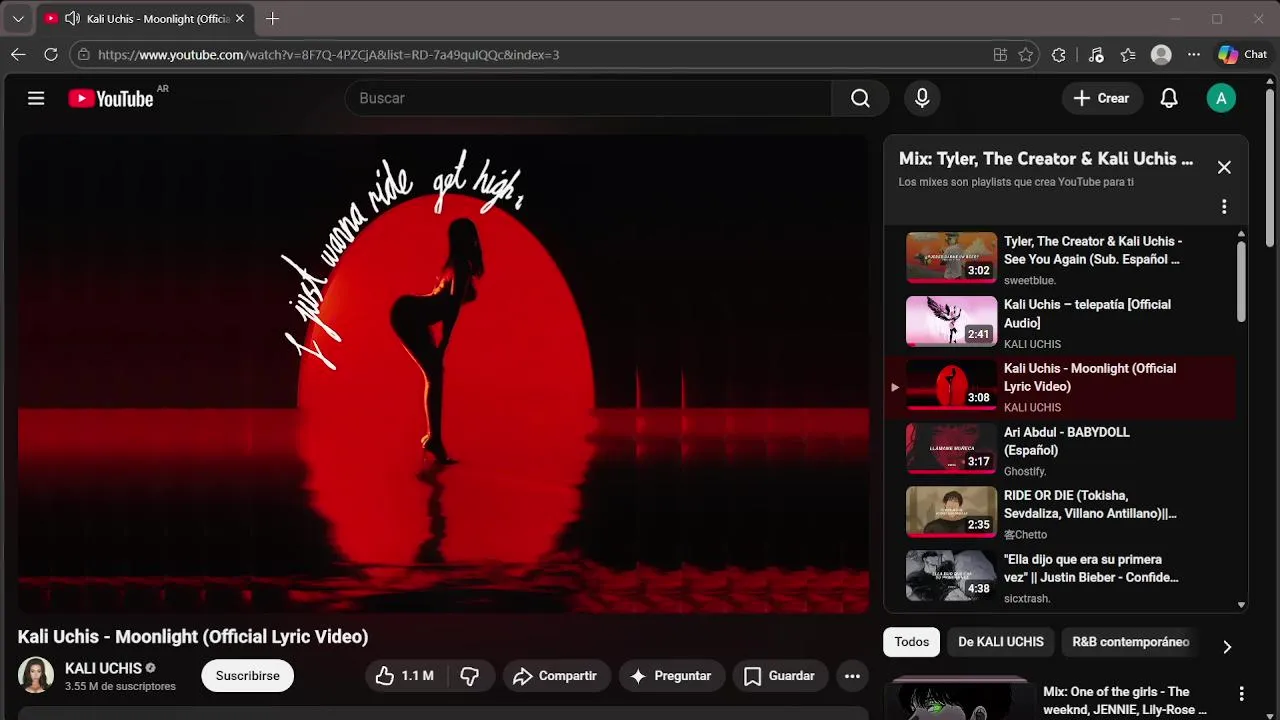
Task: Click the Preguntar button
Action: pos(670,676)
